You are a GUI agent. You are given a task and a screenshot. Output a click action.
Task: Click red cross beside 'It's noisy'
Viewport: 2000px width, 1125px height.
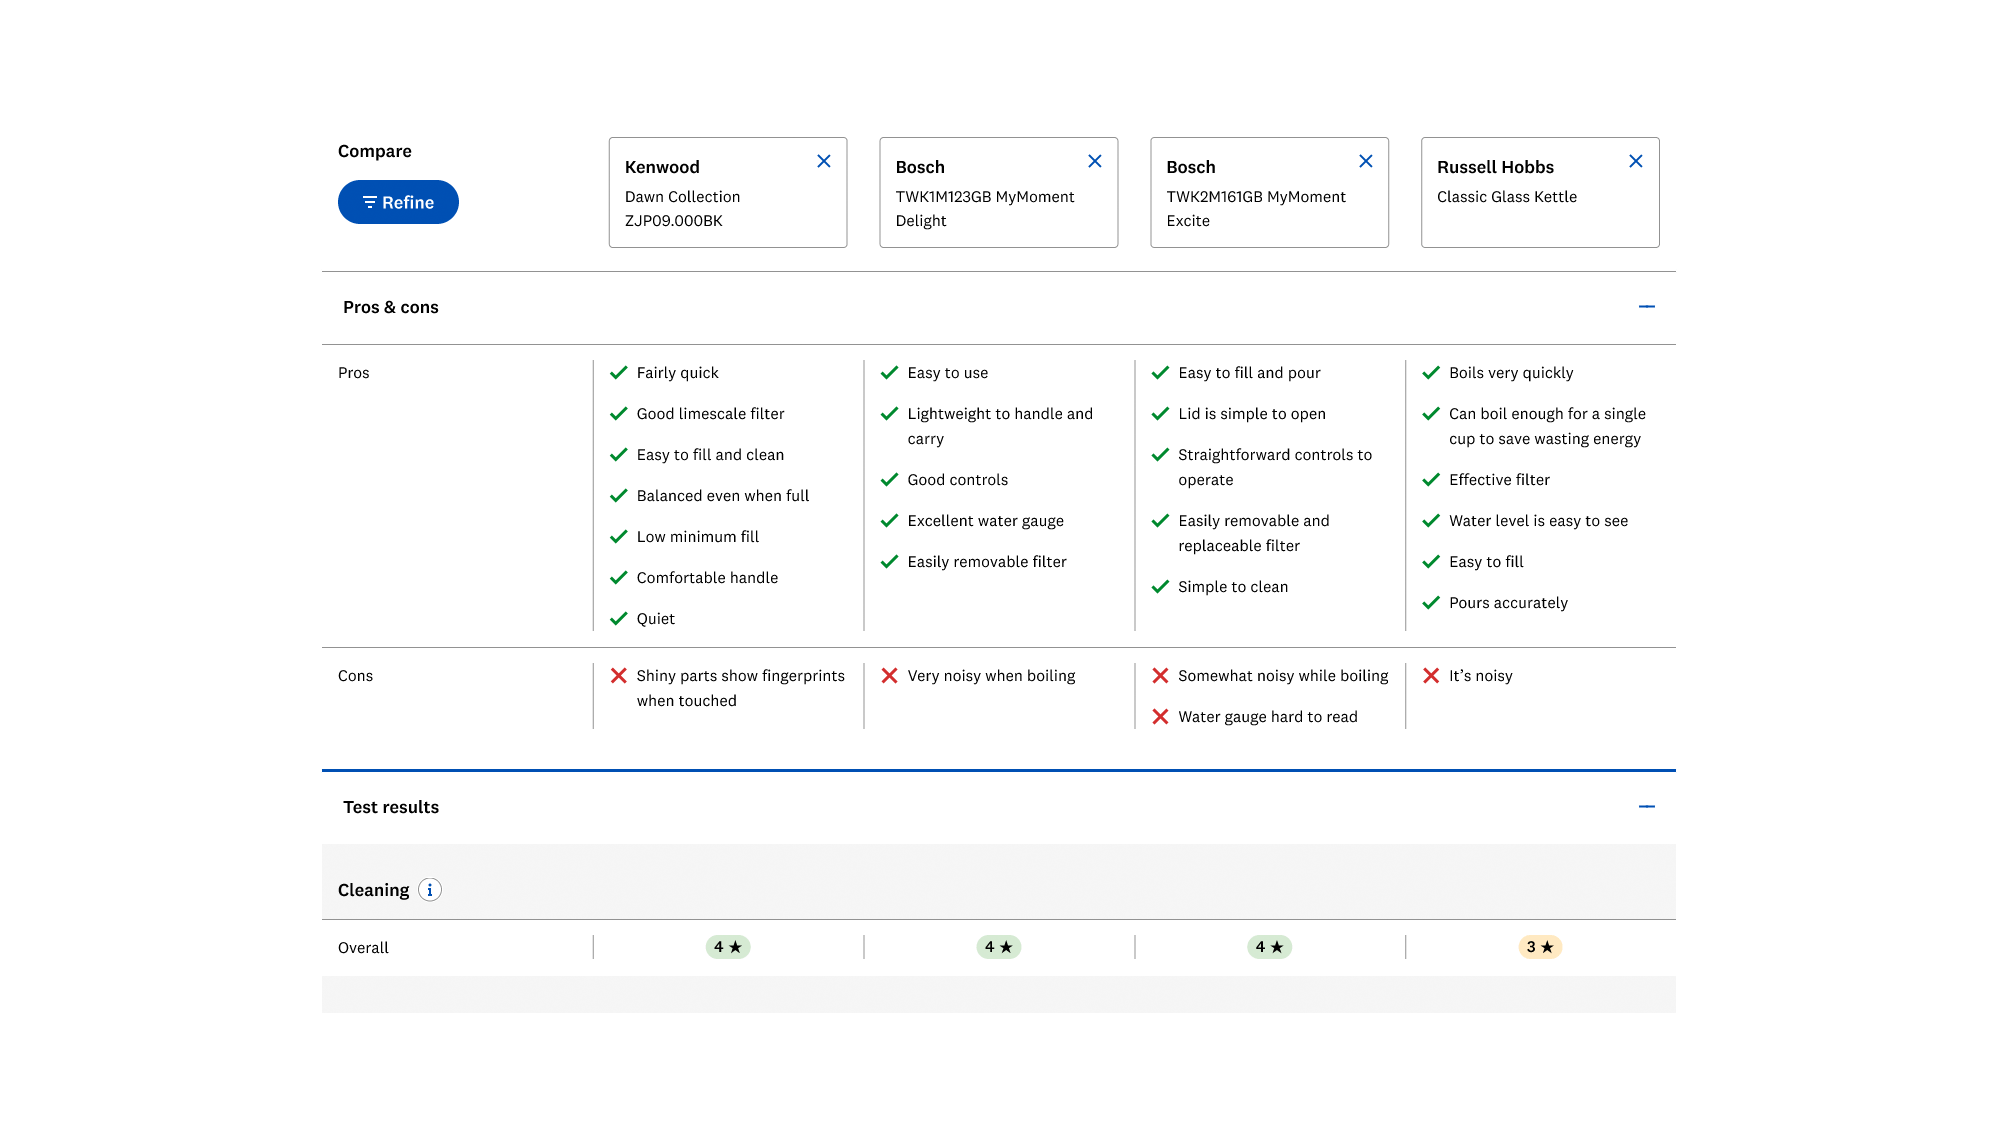1431,676
